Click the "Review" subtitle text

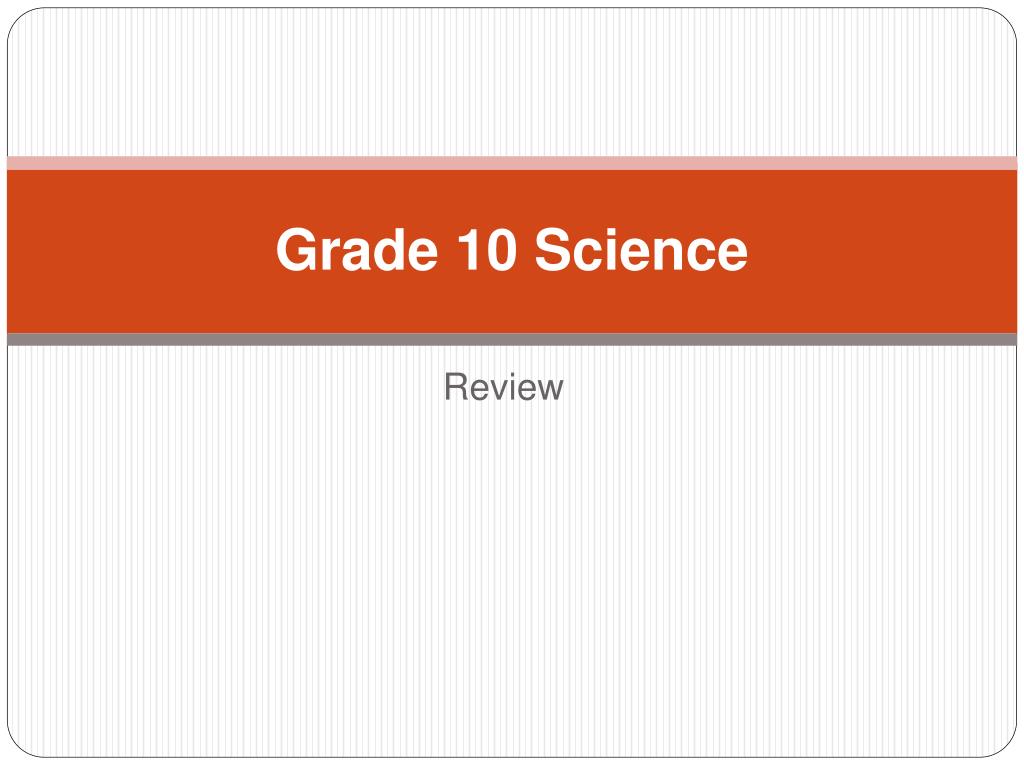pos(504,387)
